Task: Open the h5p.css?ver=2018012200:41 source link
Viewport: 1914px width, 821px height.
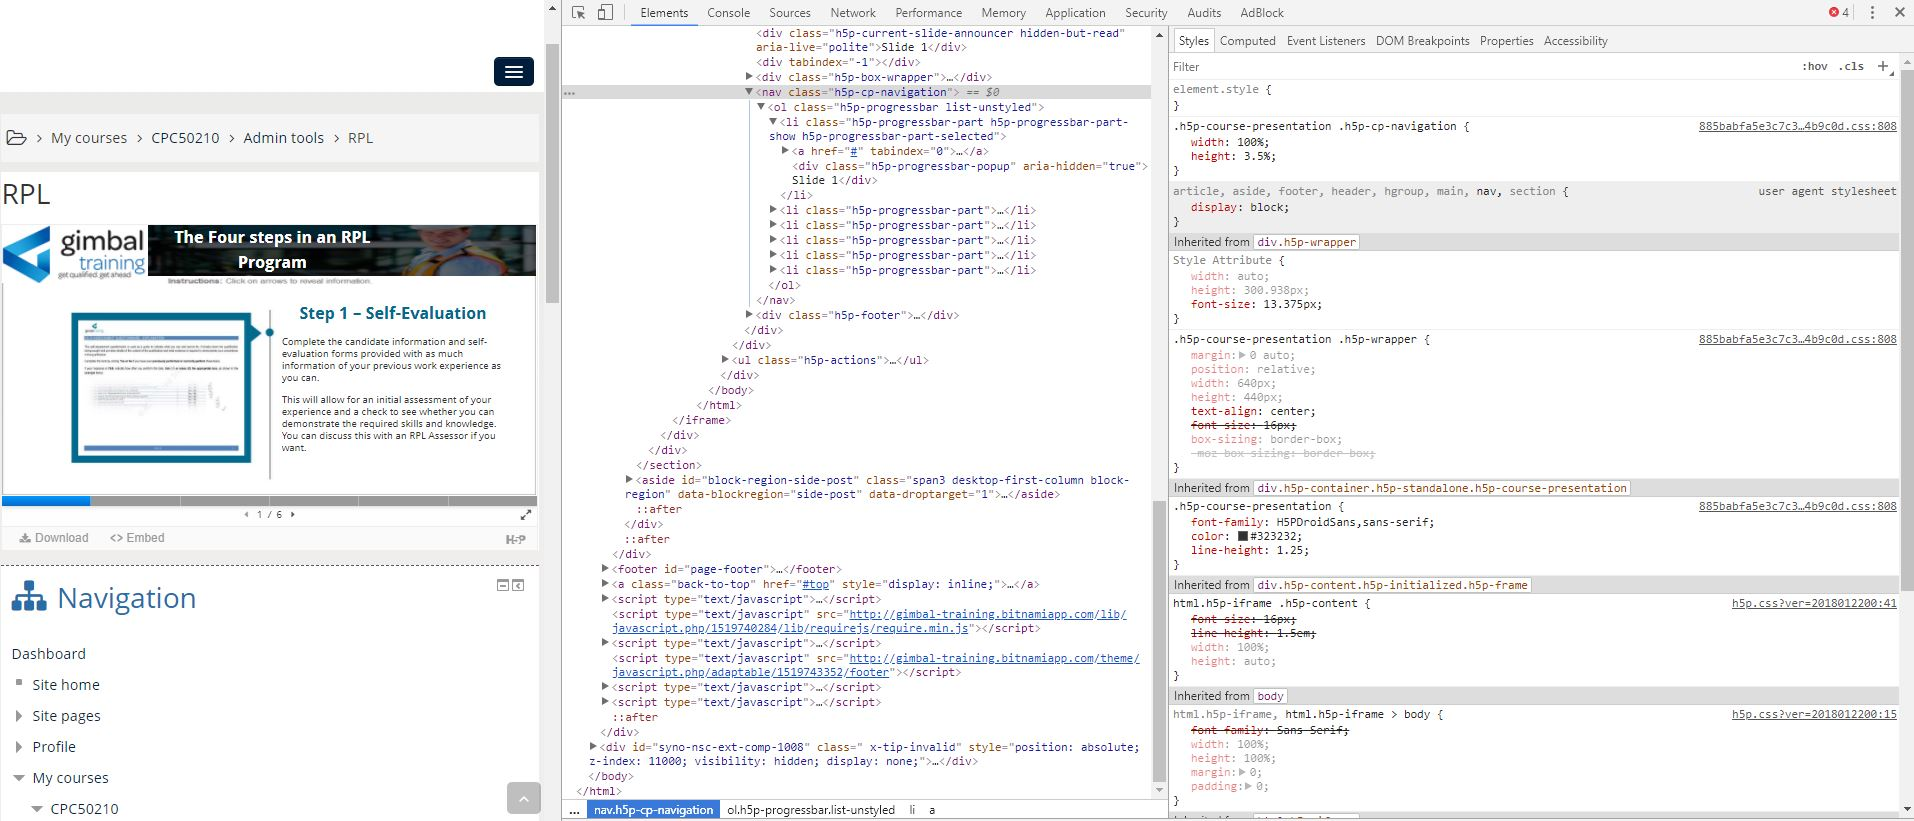Action: tap(1814, 604)
